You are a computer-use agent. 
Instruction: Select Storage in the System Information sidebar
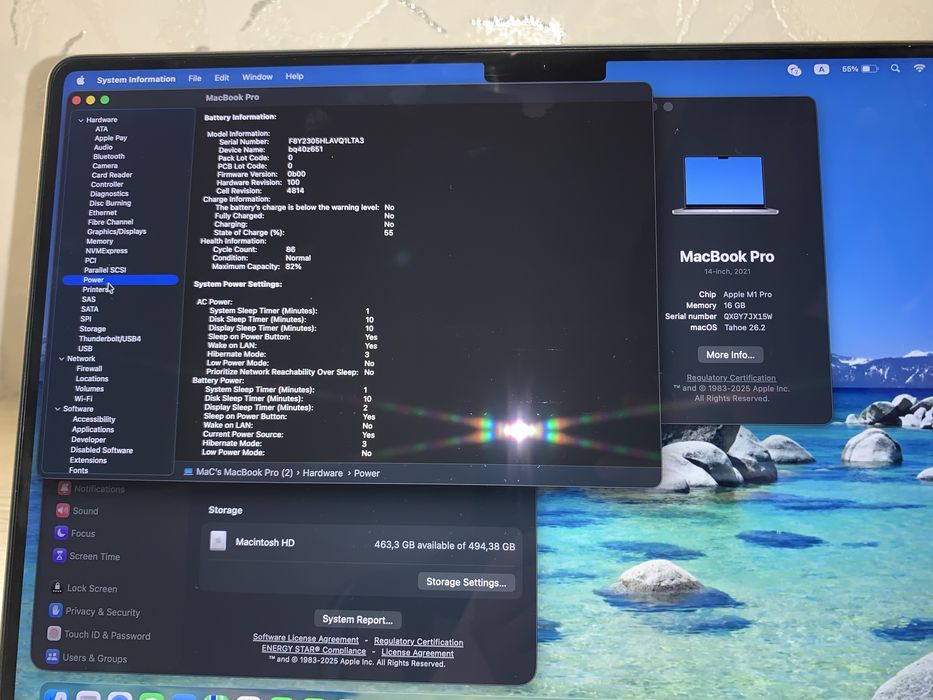(x=93, y=329)
